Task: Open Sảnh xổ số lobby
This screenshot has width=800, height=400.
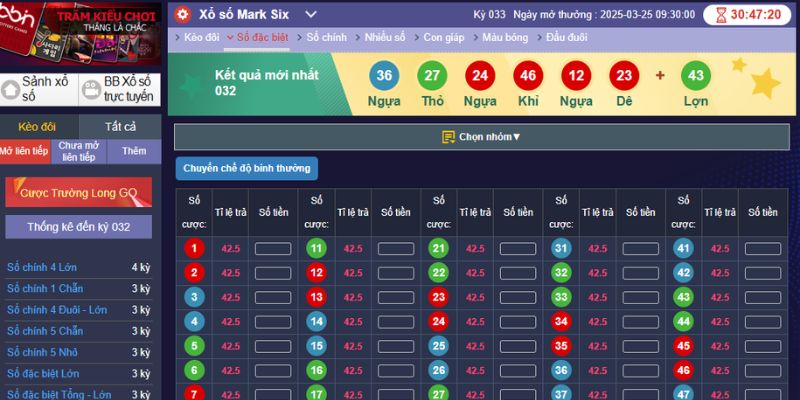Action: tap(39, 89)
